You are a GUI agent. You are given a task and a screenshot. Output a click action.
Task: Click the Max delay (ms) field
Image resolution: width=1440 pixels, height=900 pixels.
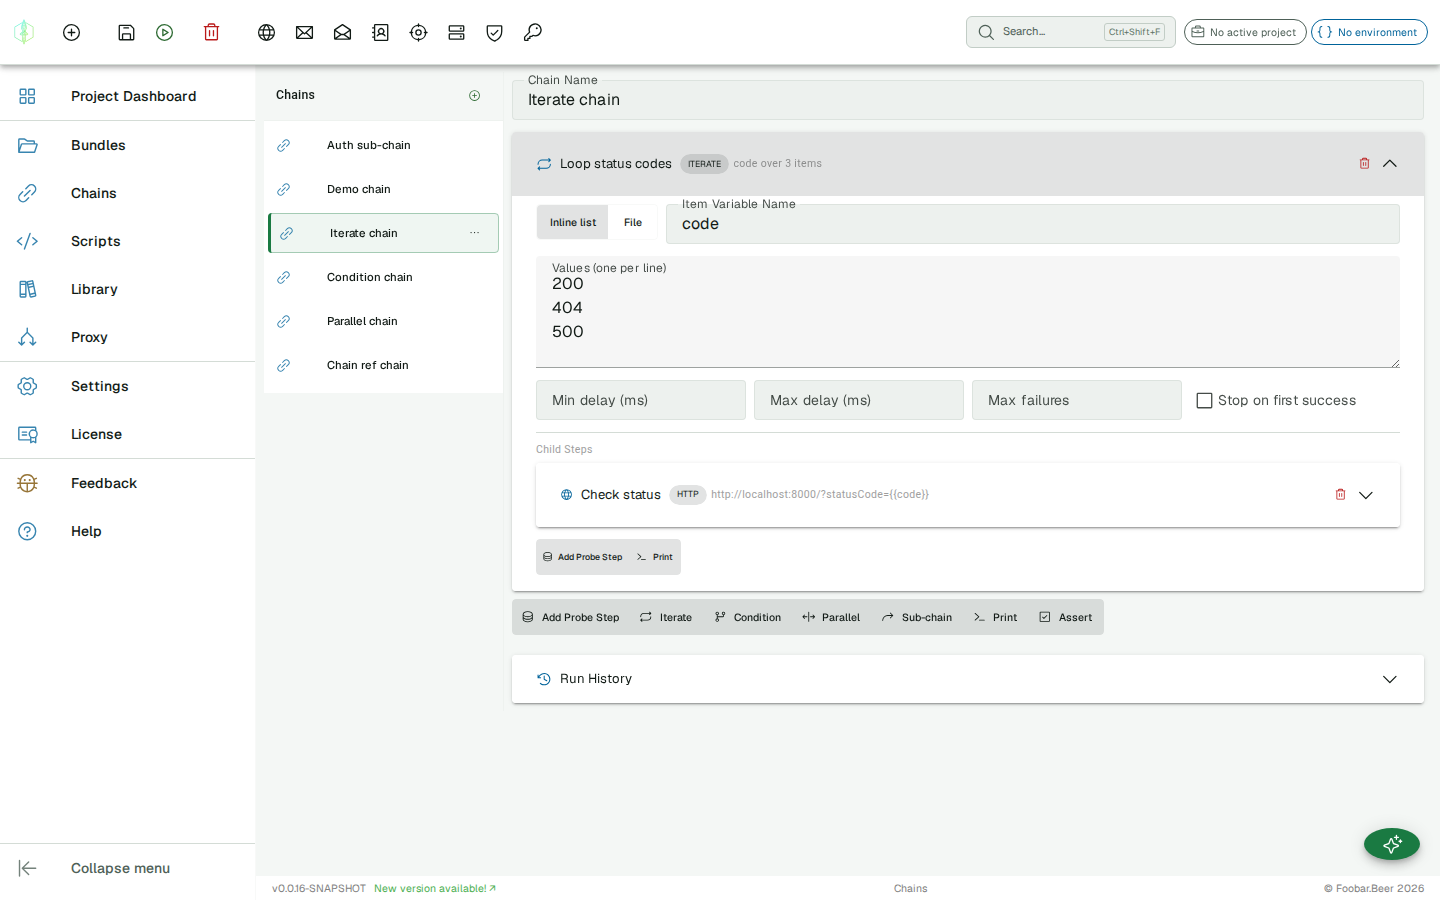859,400
